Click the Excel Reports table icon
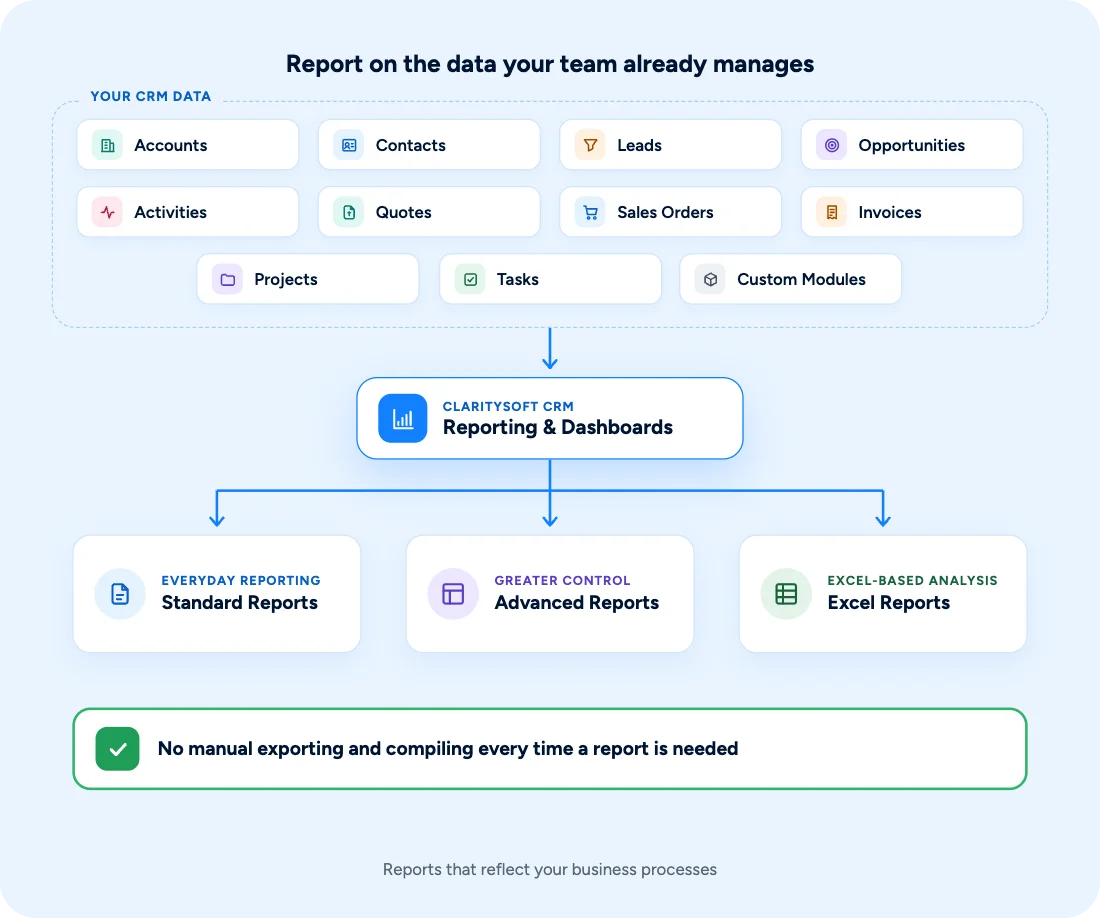The image size is (1100, 918). coord(786,594)
